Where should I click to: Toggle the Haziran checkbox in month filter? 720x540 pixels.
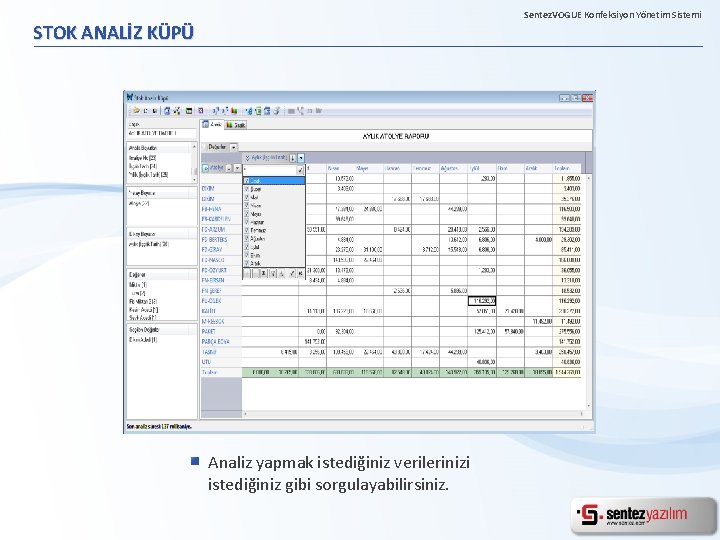click(247, 222)
